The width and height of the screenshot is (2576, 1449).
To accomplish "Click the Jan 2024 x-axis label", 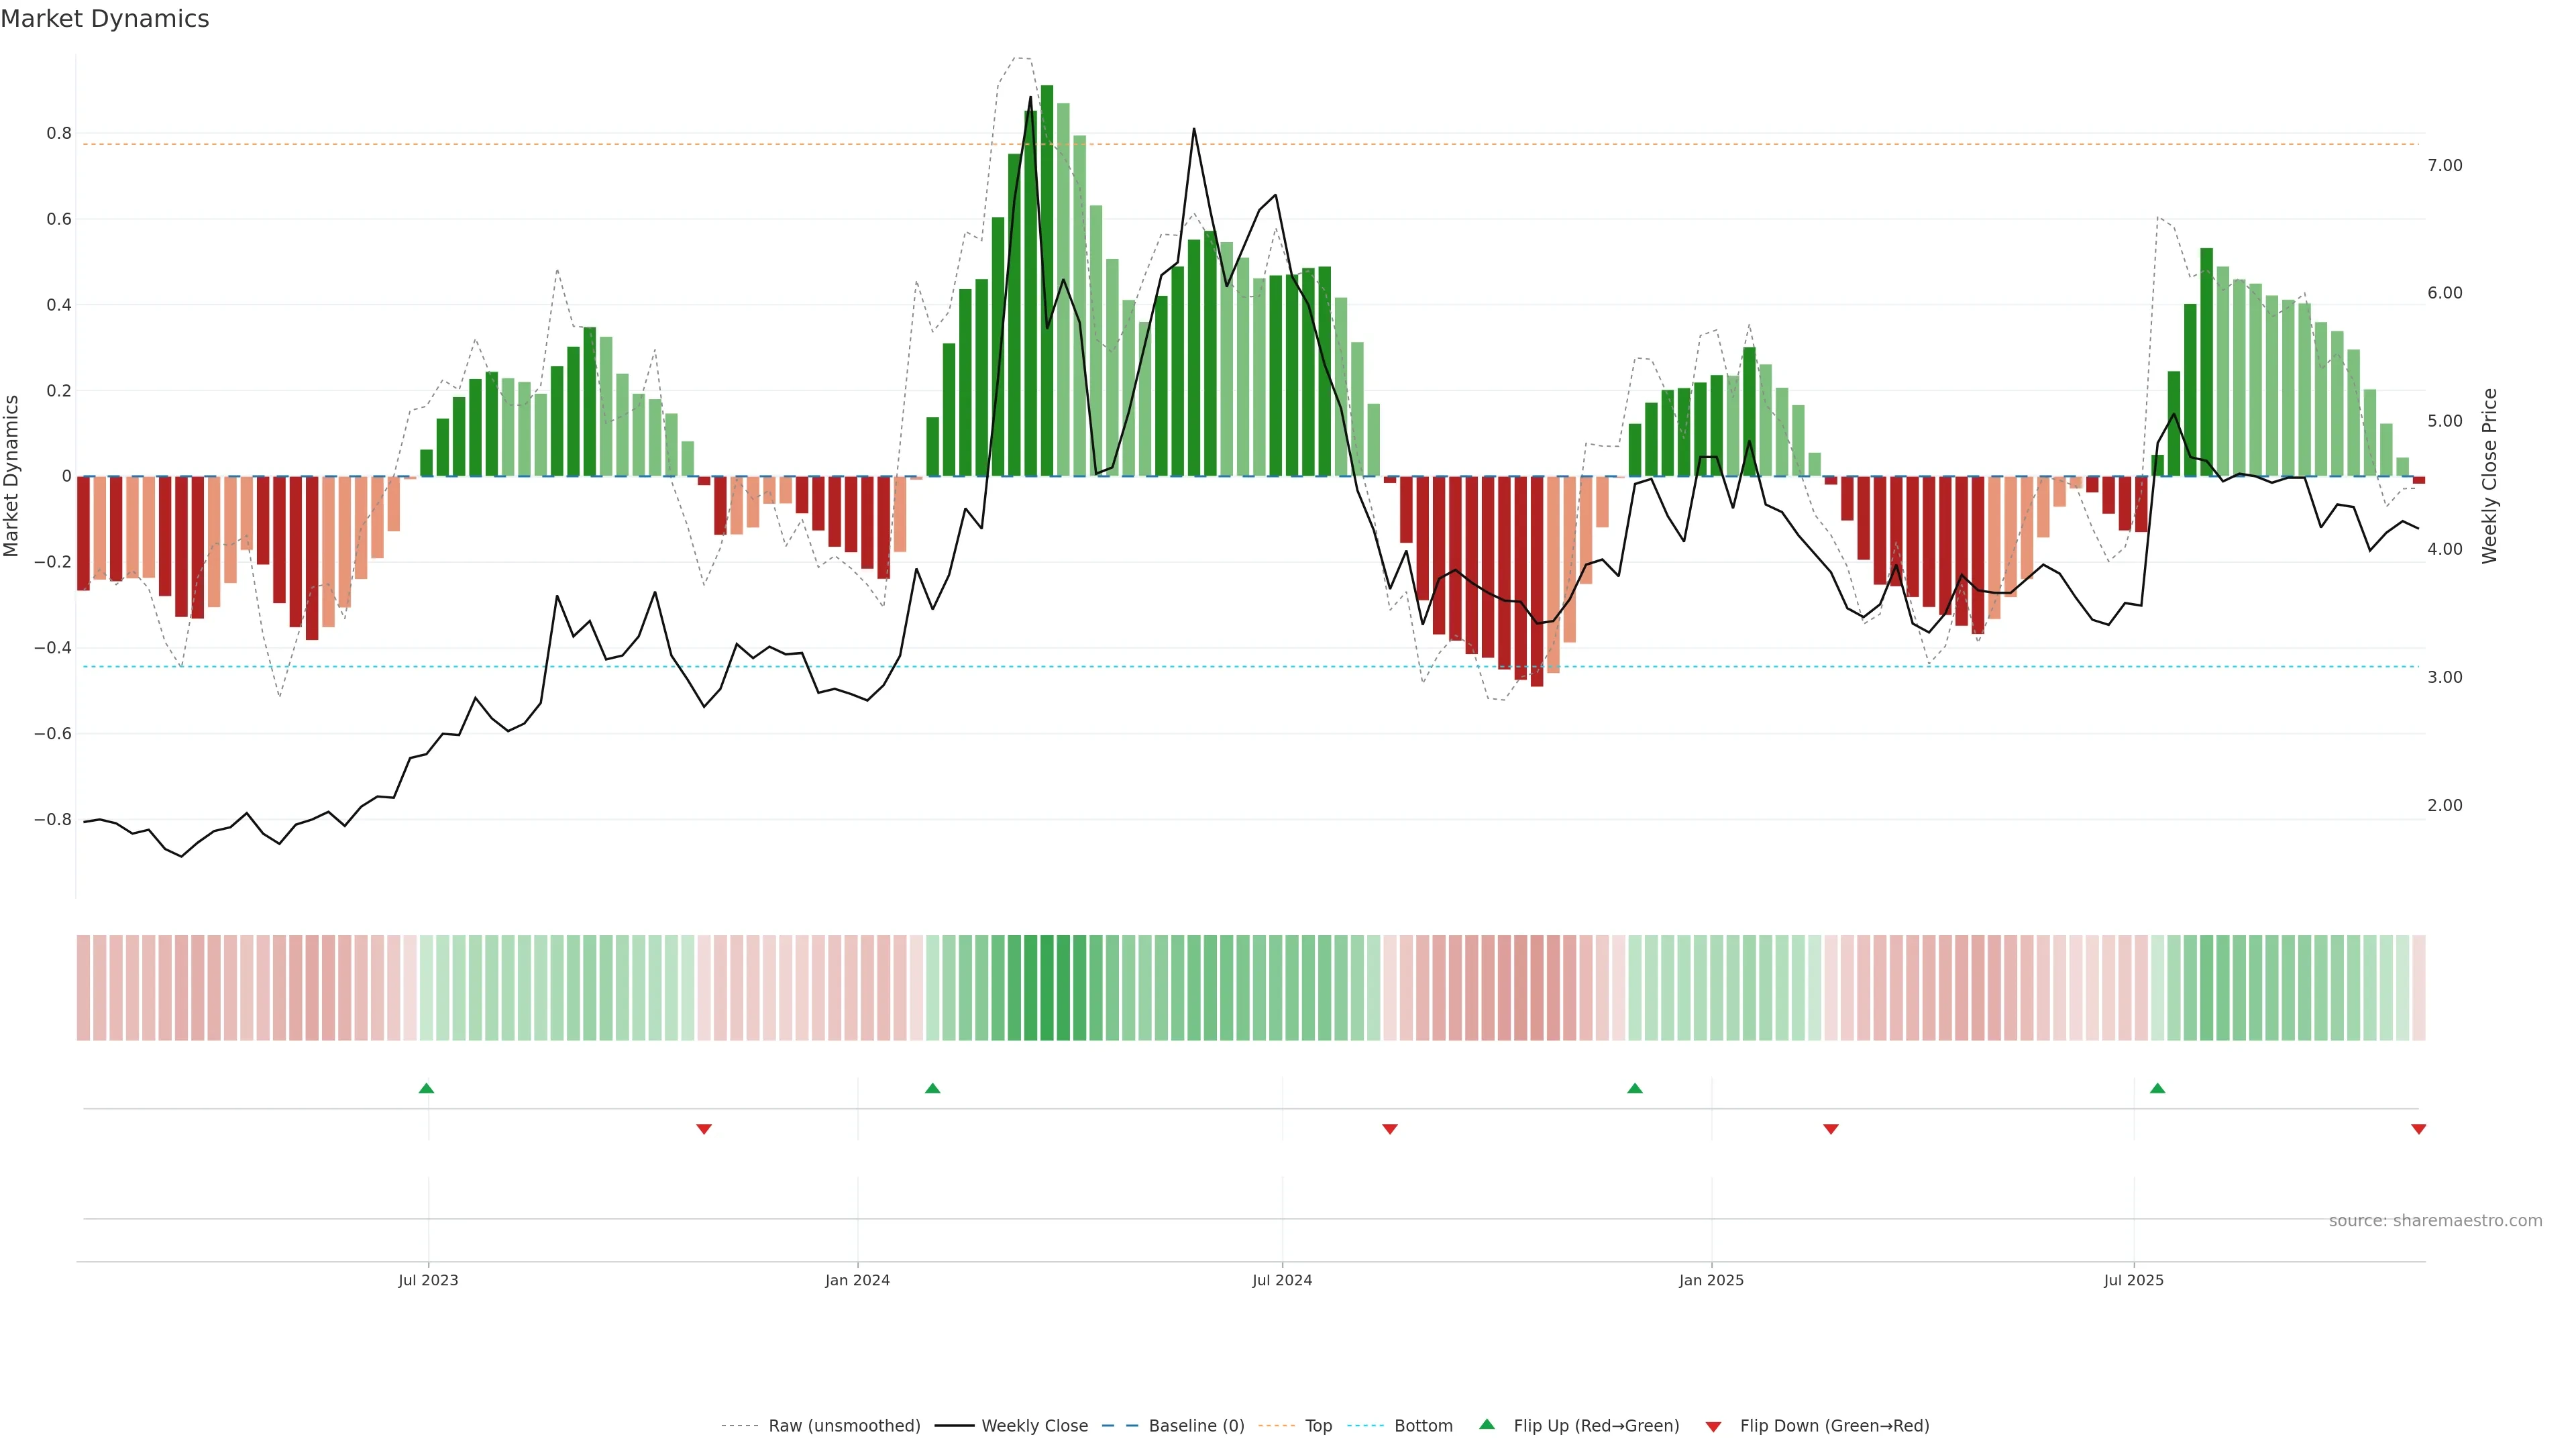I will tap(857, 1280).
